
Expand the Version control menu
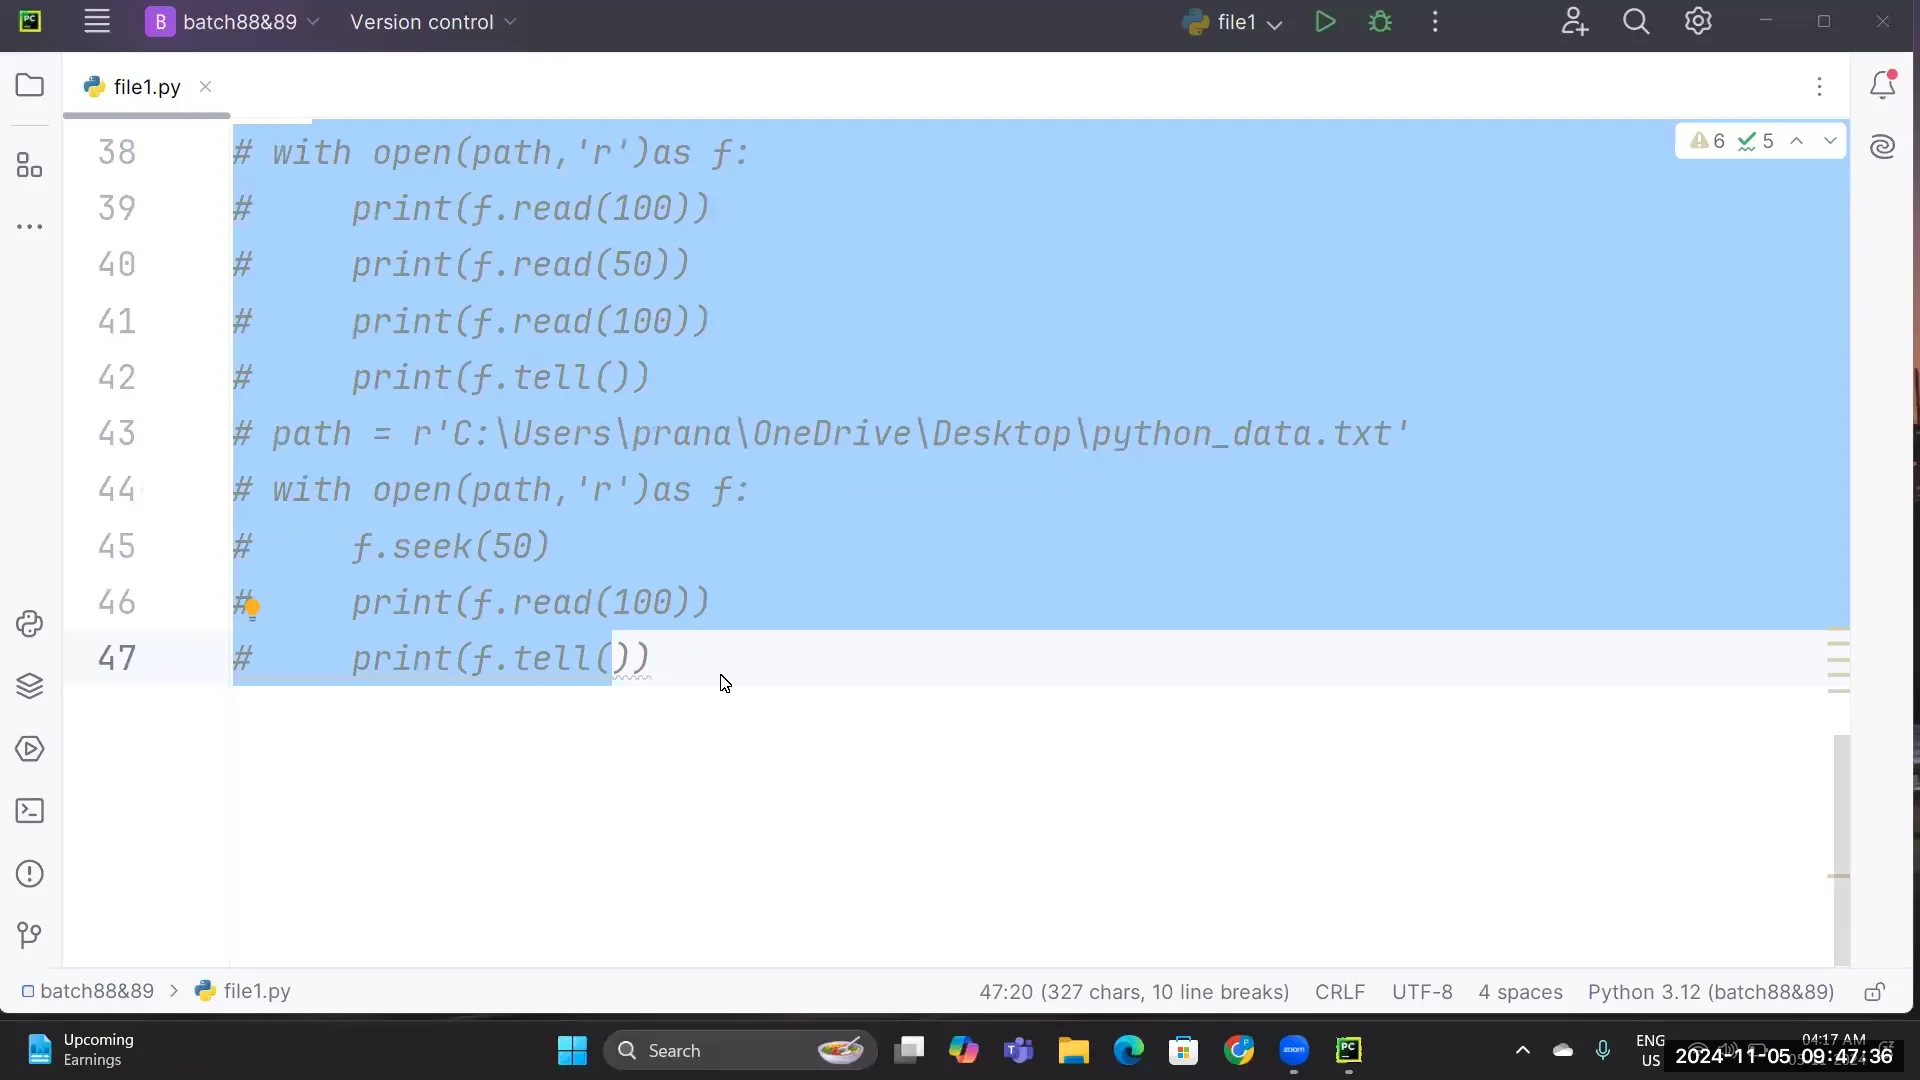pos(432,22)
